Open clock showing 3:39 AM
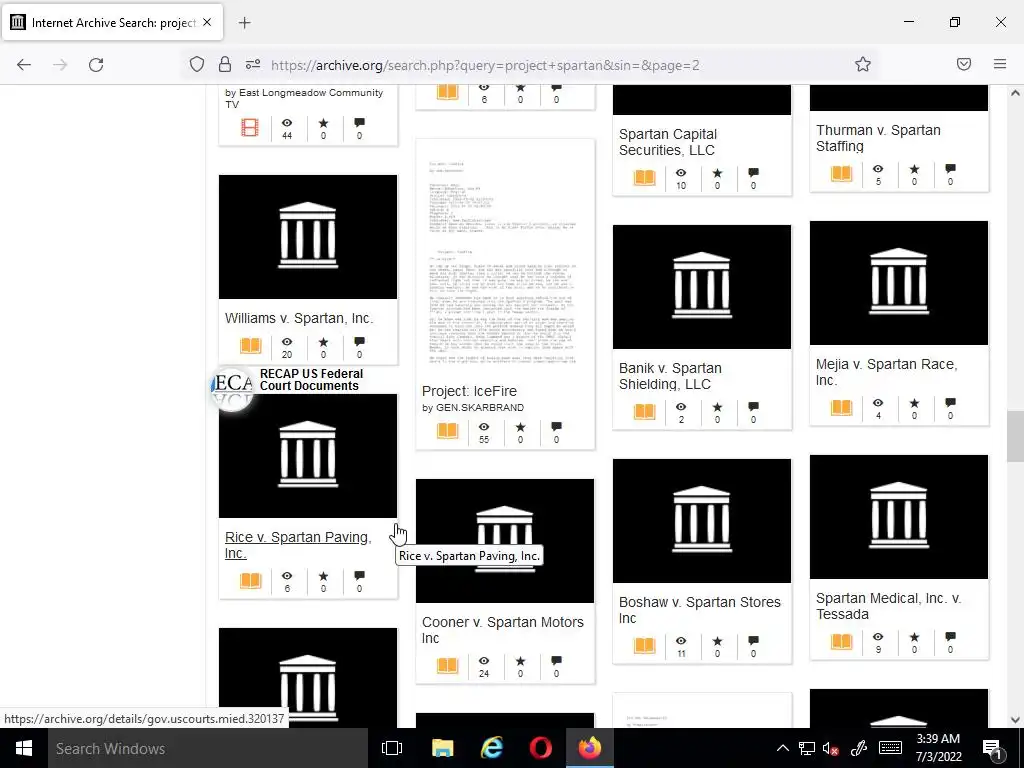The height and width of the screenshot is (768, 1024). coord(938,748)
